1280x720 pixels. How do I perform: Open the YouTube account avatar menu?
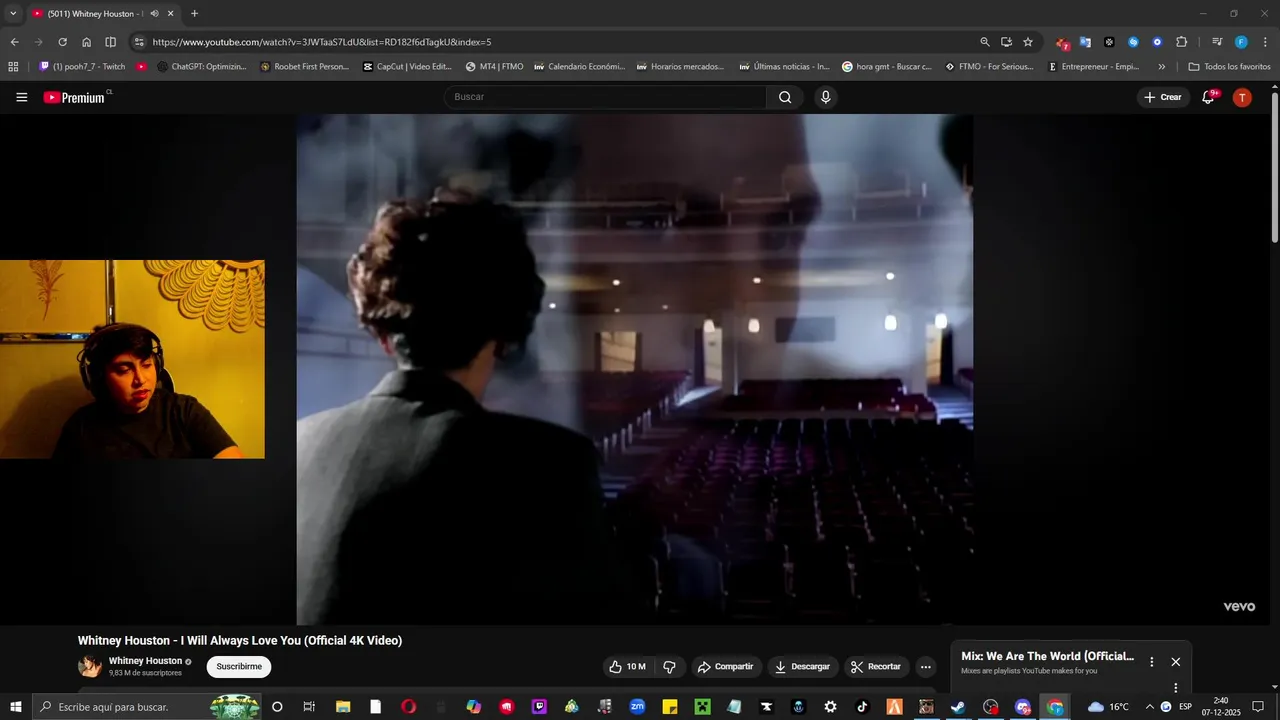coord(1242,97)
